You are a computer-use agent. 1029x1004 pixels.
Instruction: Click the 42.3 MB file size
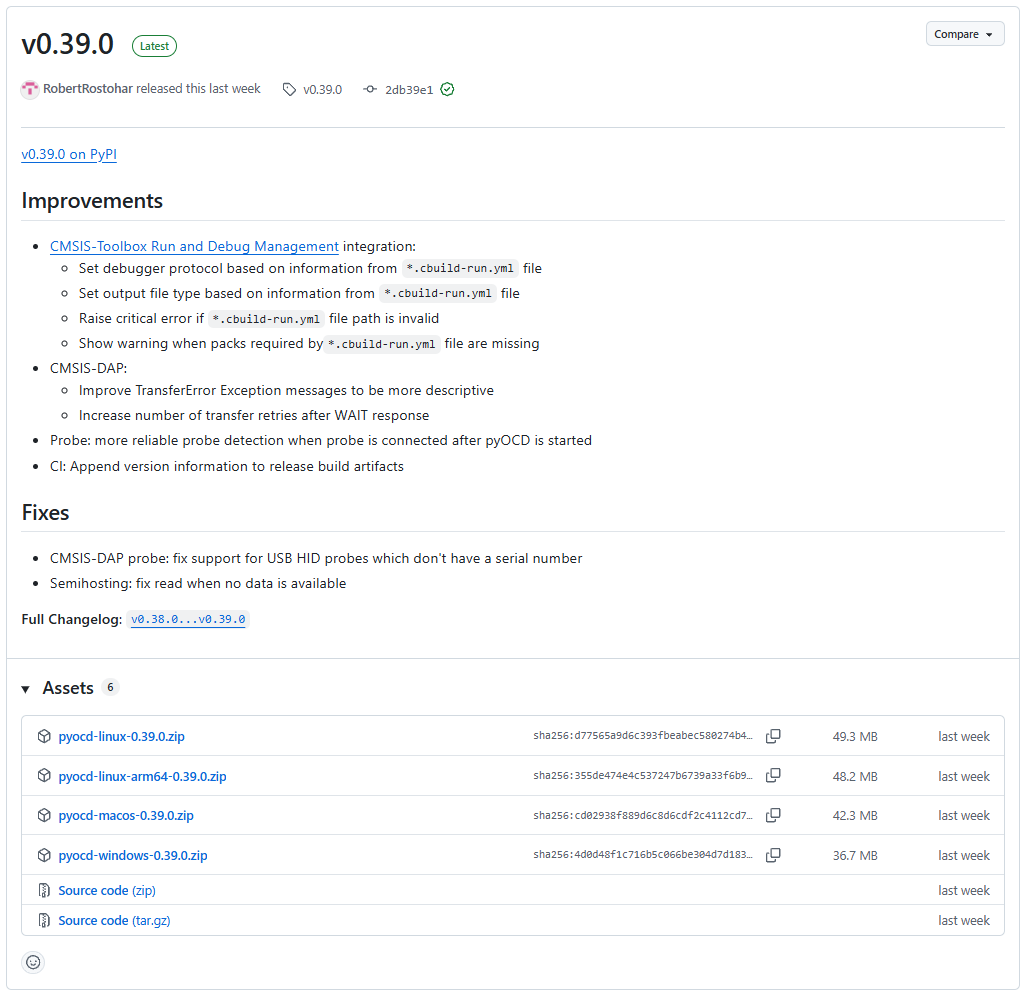pyautogui.click(x=855, y=816)
